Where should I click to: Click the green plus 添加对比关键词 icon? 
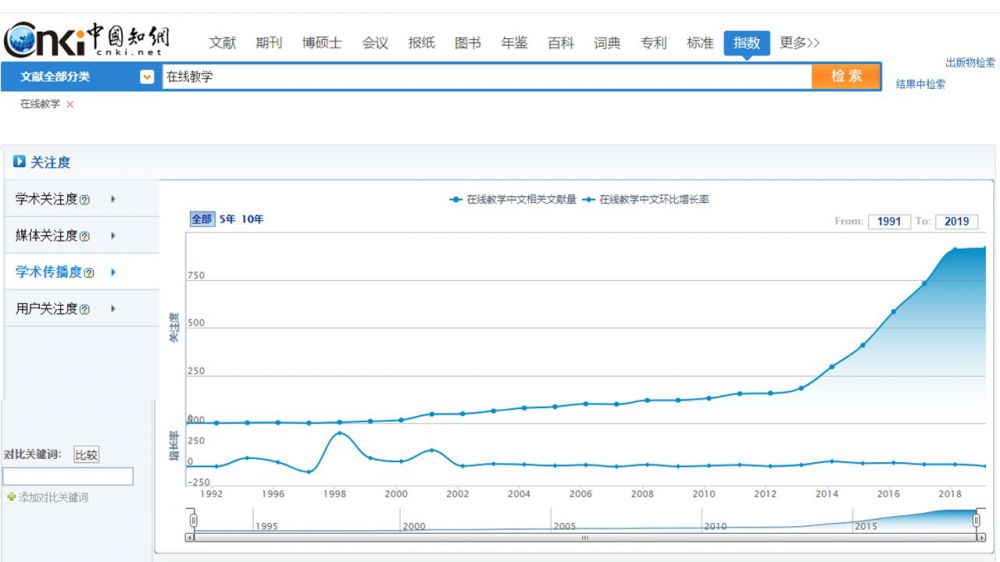coord(11,497)
